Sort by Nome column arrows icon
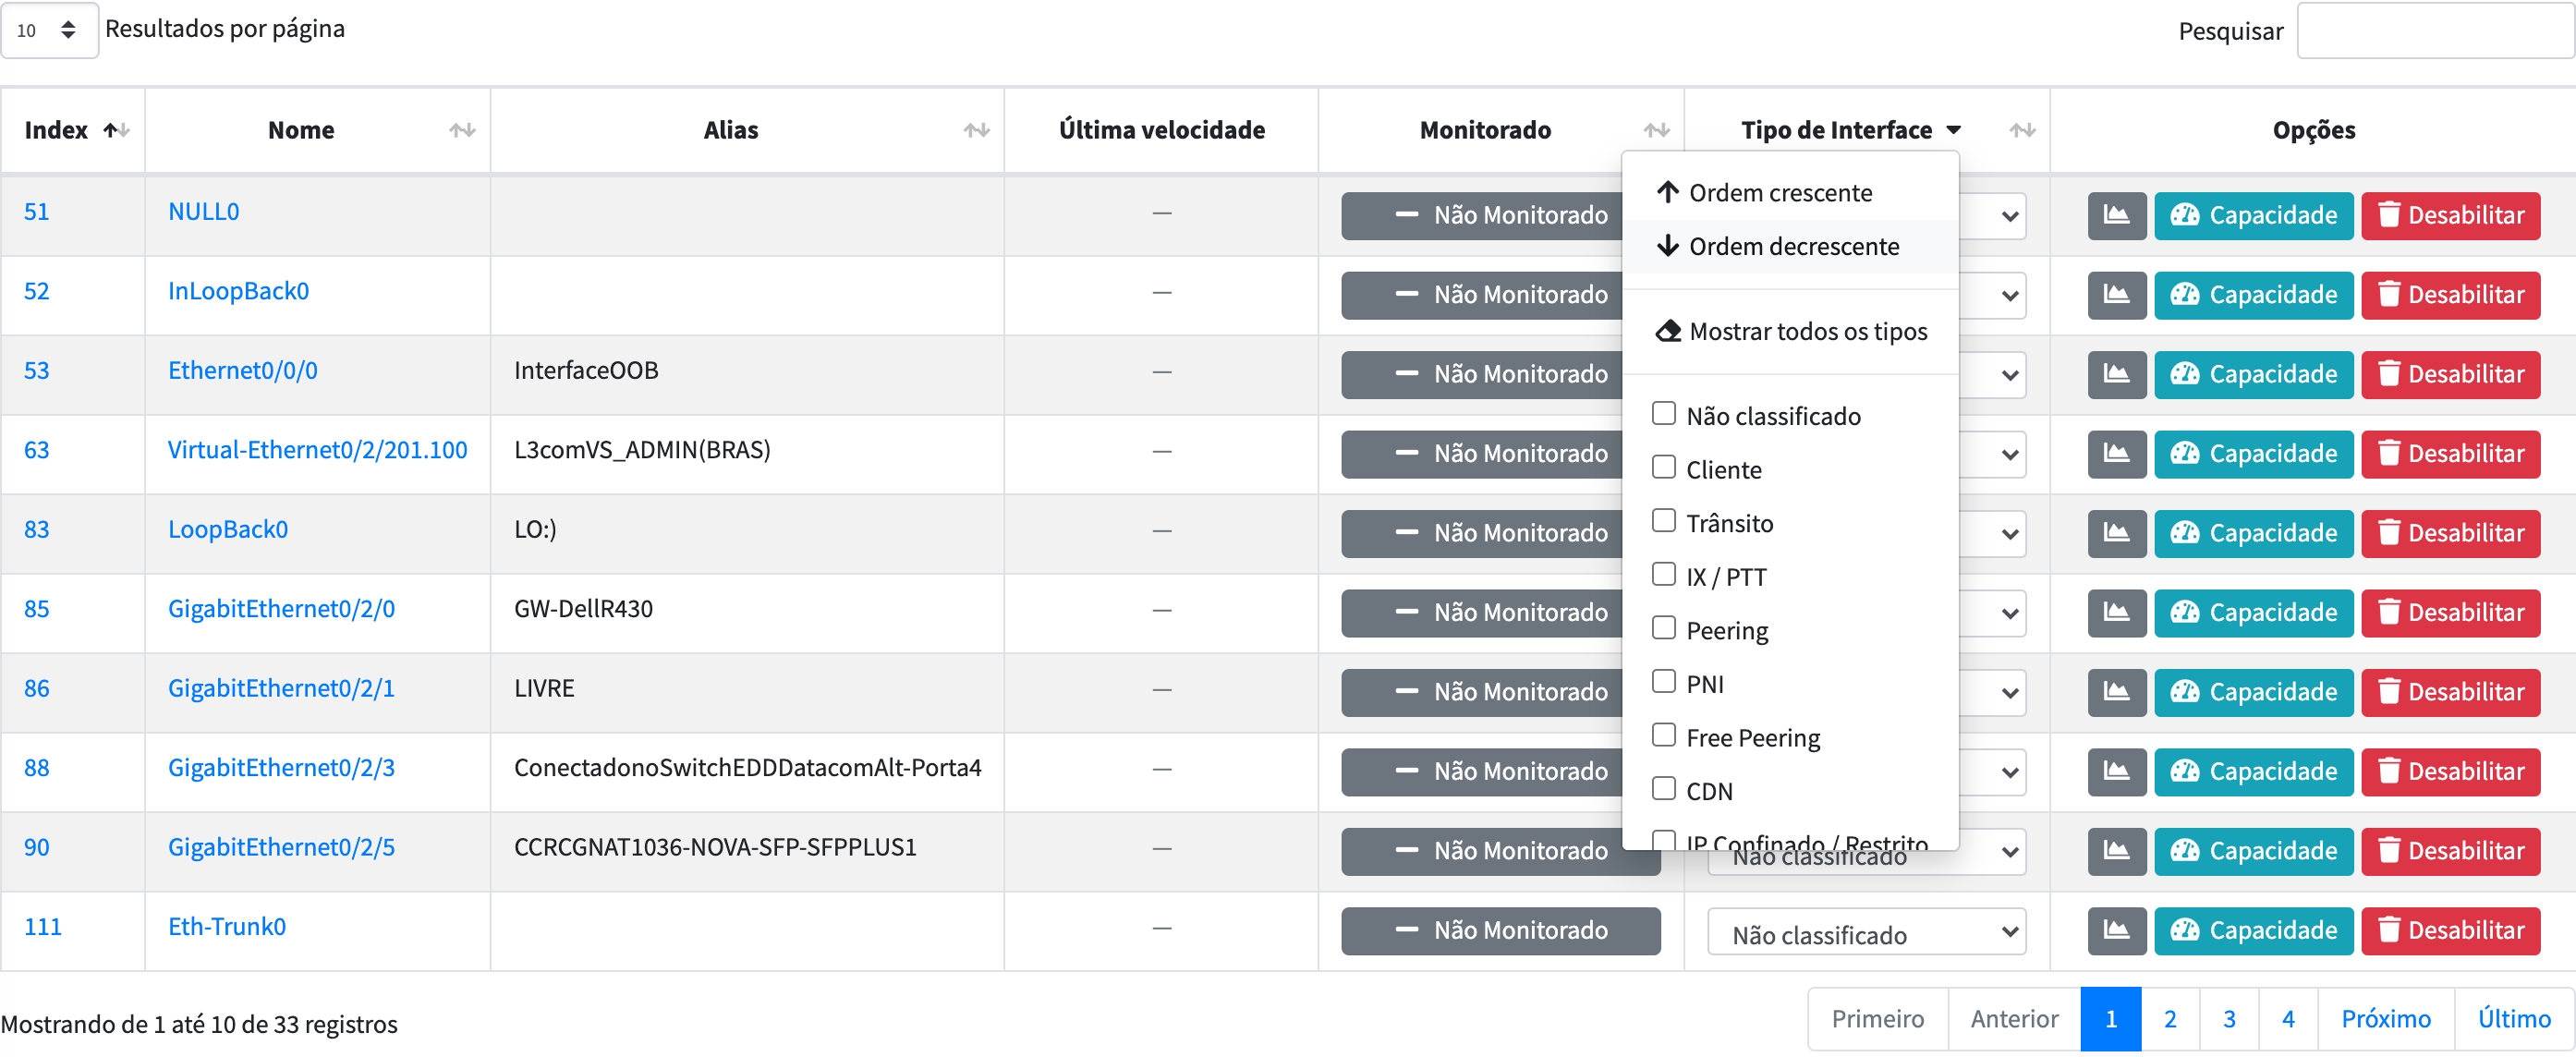 [462, 130]
